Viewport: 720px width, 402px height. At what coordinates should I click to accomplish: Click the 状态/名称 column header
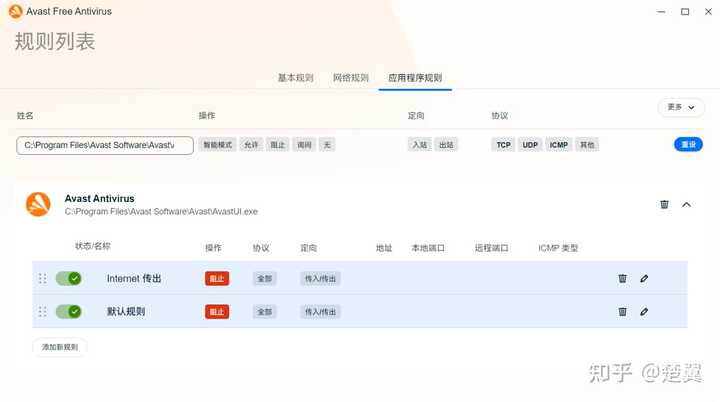[x=93, y=246]
